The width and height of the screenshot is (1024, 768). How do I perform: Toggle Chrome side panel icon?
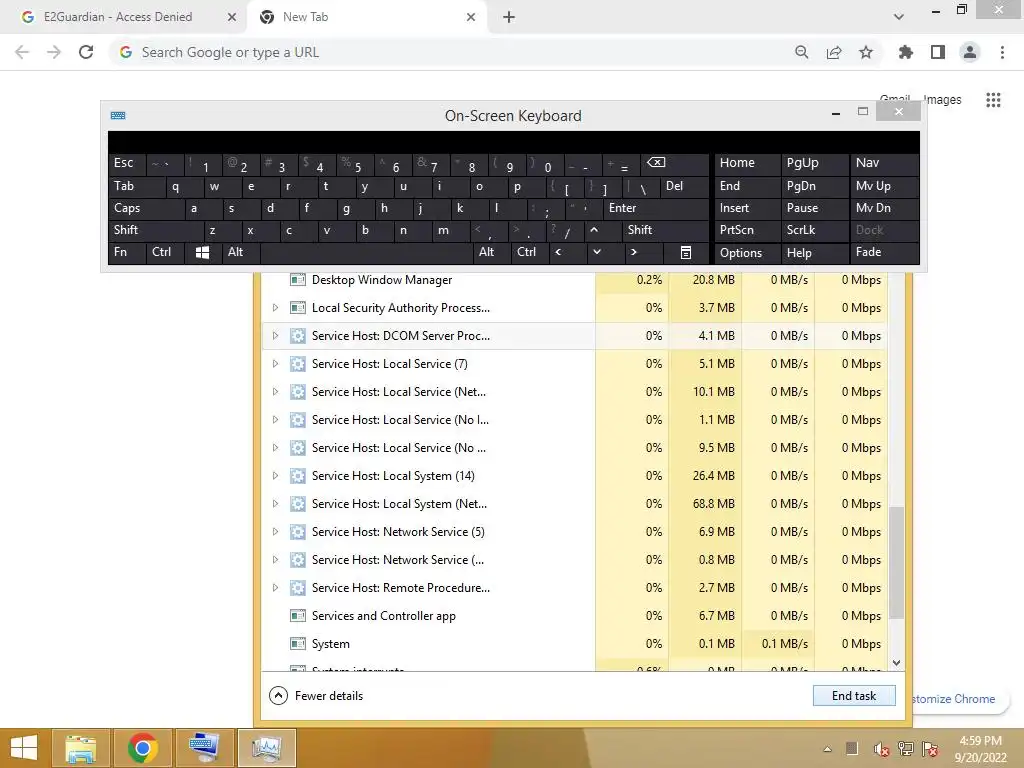click(x=938, y=52)
